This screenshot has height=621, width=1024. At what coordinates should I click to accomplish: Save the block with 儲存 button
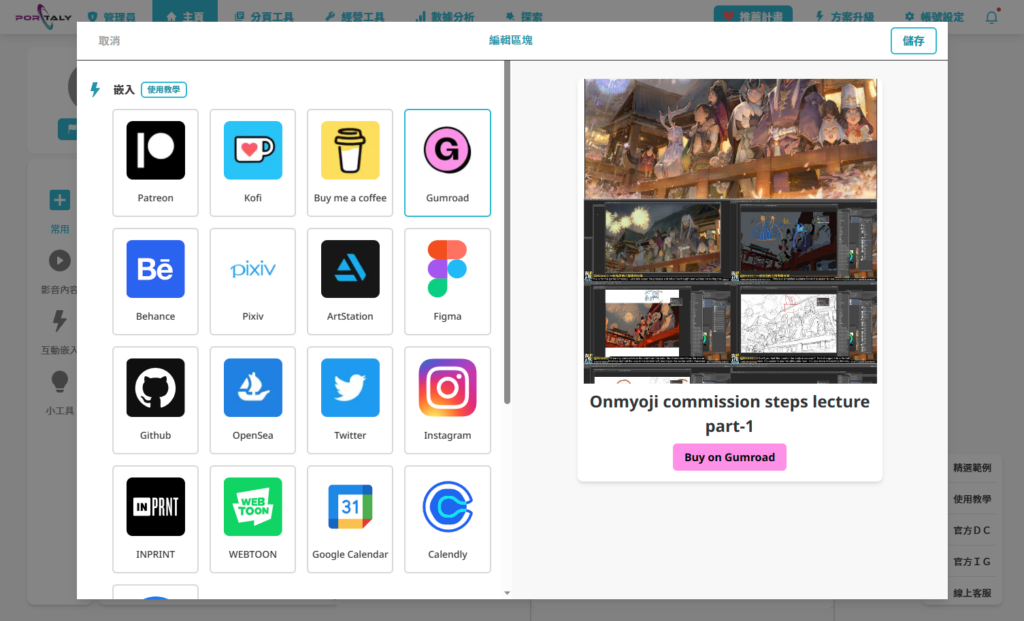913,40
